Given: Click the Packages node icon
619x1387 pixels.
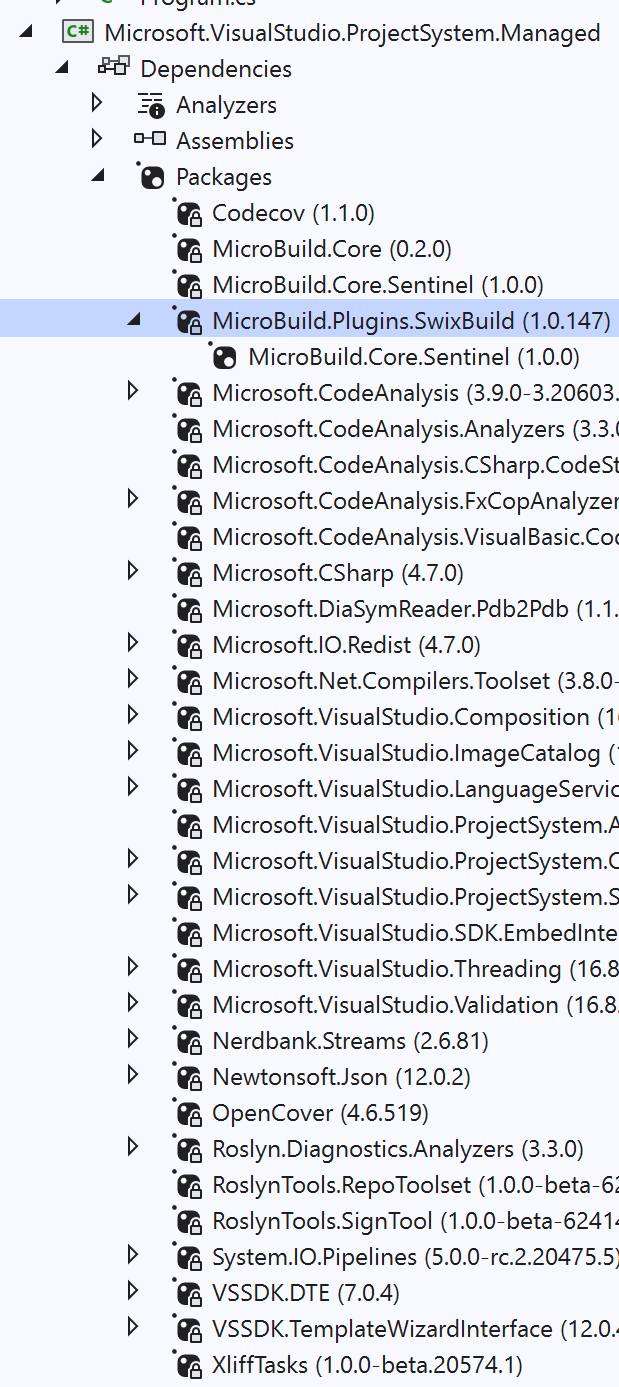Looking at the screenshot, I should pos(151,177).
